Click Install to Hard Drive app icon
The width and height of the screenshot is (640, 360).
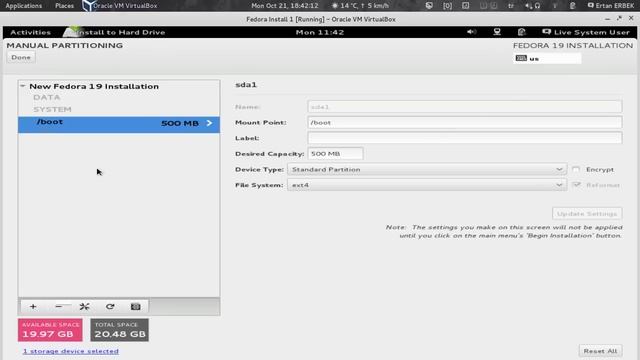(x=72, y=32)
